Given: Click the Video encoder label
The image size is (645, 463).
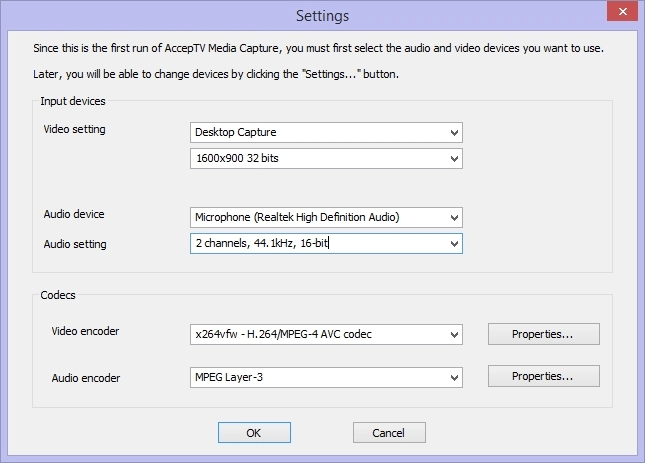Looking at the screenshot, I should click(85, 331).
